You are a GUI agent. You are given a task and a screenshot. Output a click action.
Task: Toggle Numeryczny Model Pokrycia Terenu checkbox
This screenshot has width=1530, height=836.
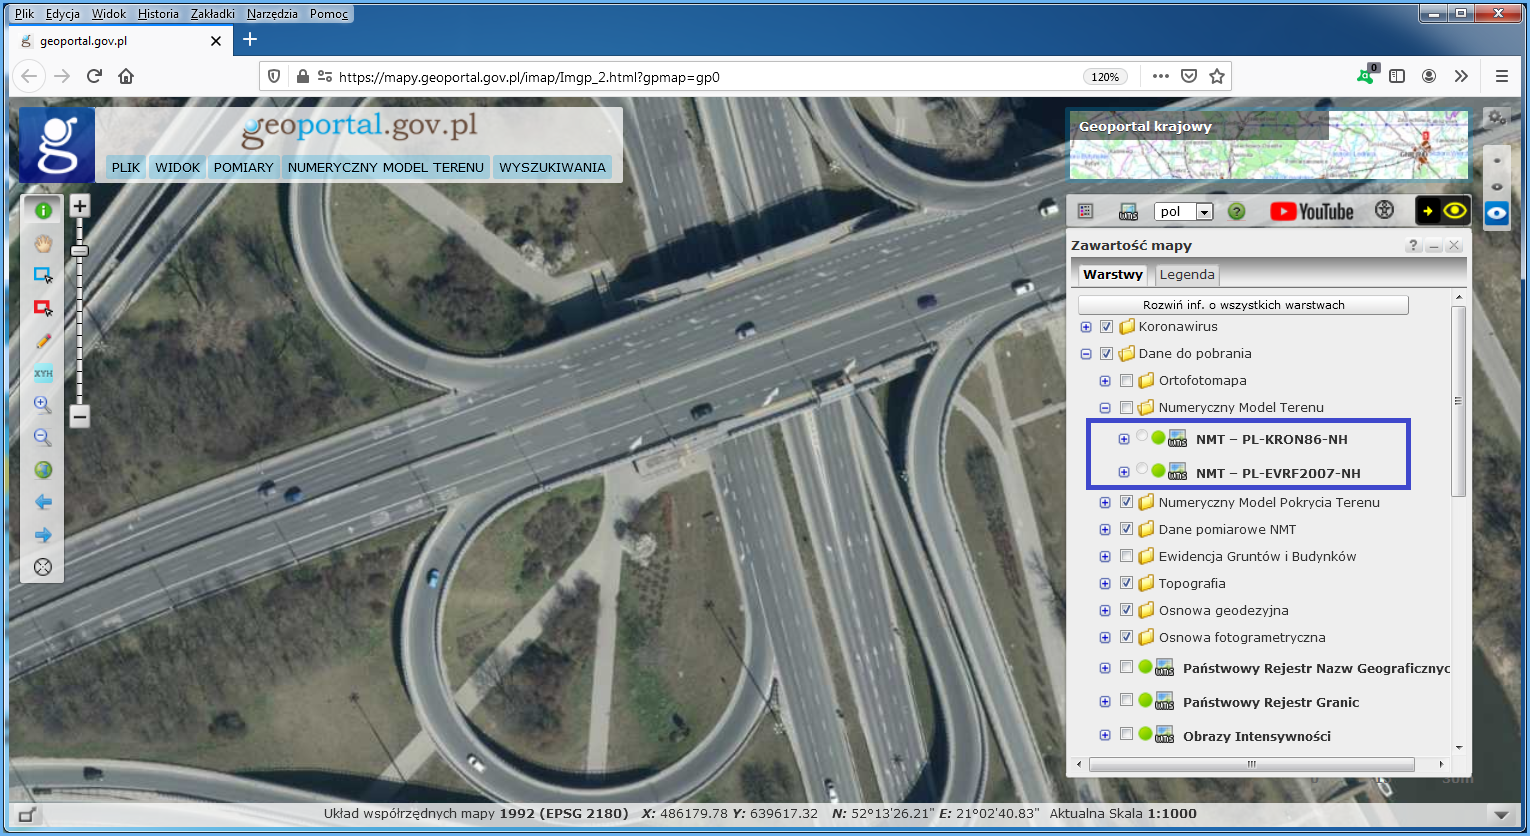(1126, 502)
